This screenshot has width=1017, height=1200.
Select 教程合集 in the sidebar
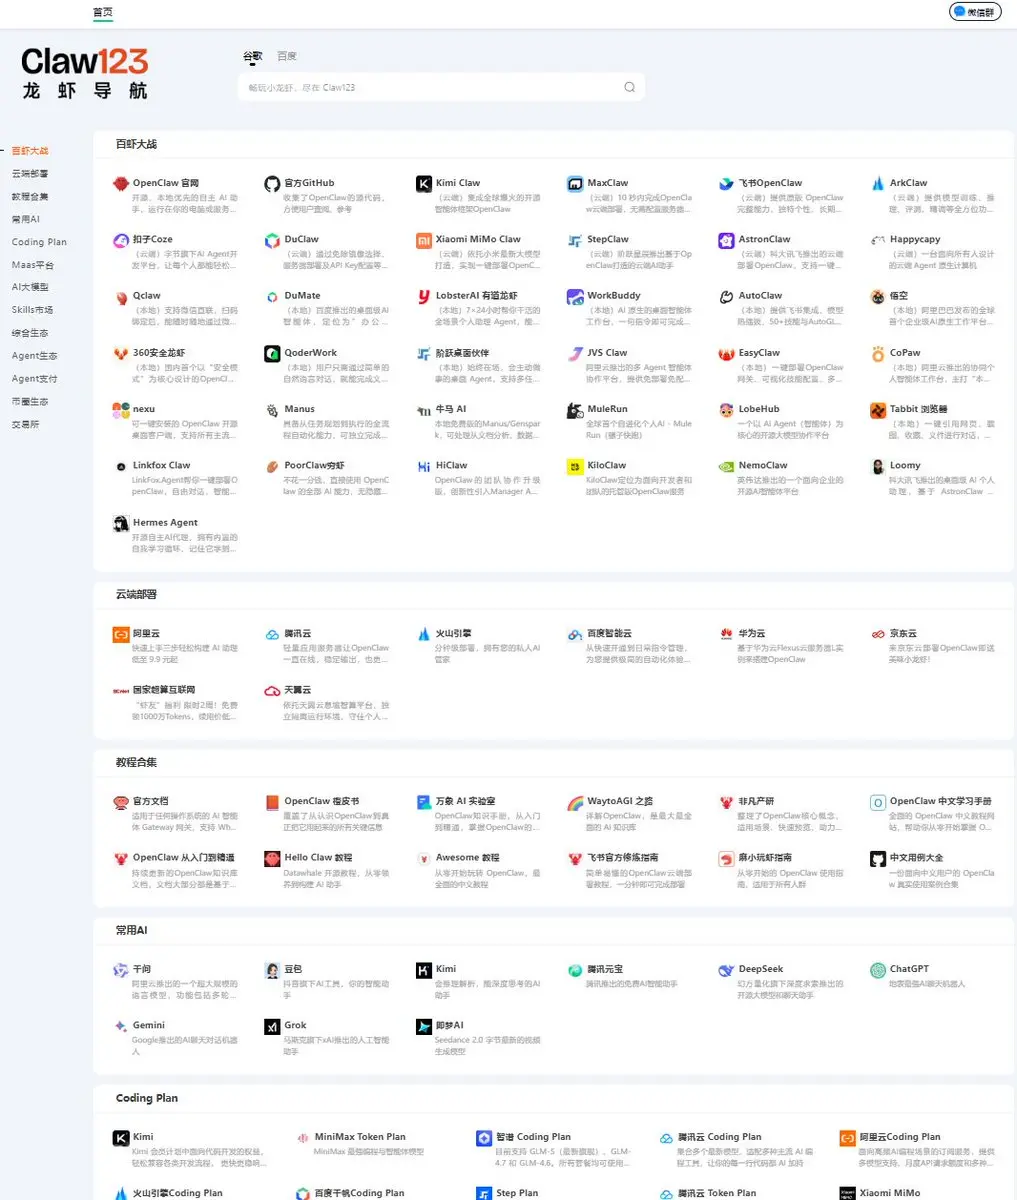pyautogui.click(x=30, y=197)
